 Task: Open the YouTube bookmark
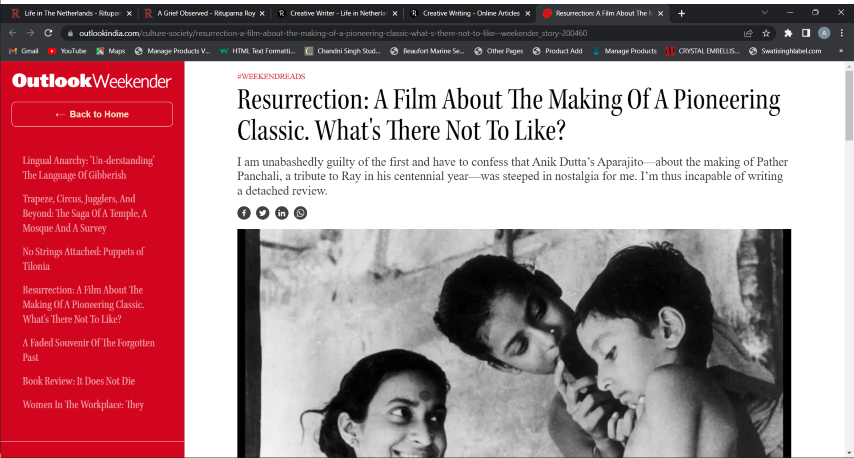67,51
